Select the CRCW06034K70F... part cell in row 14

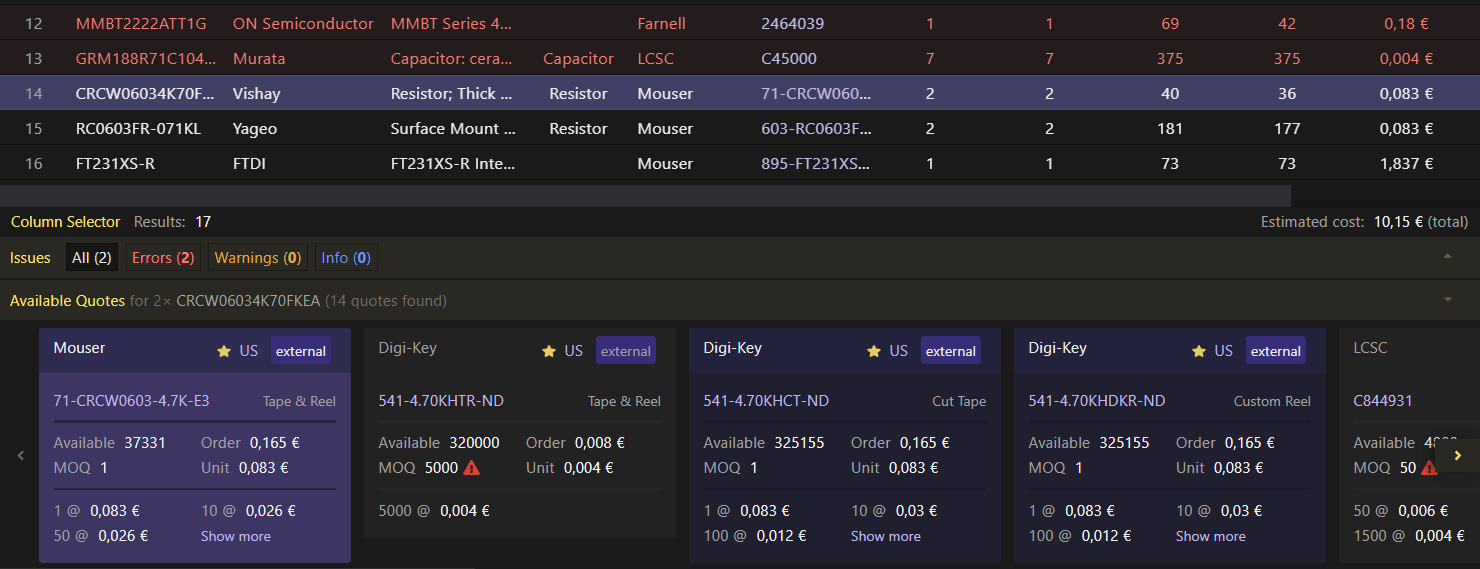pos(145,94)
